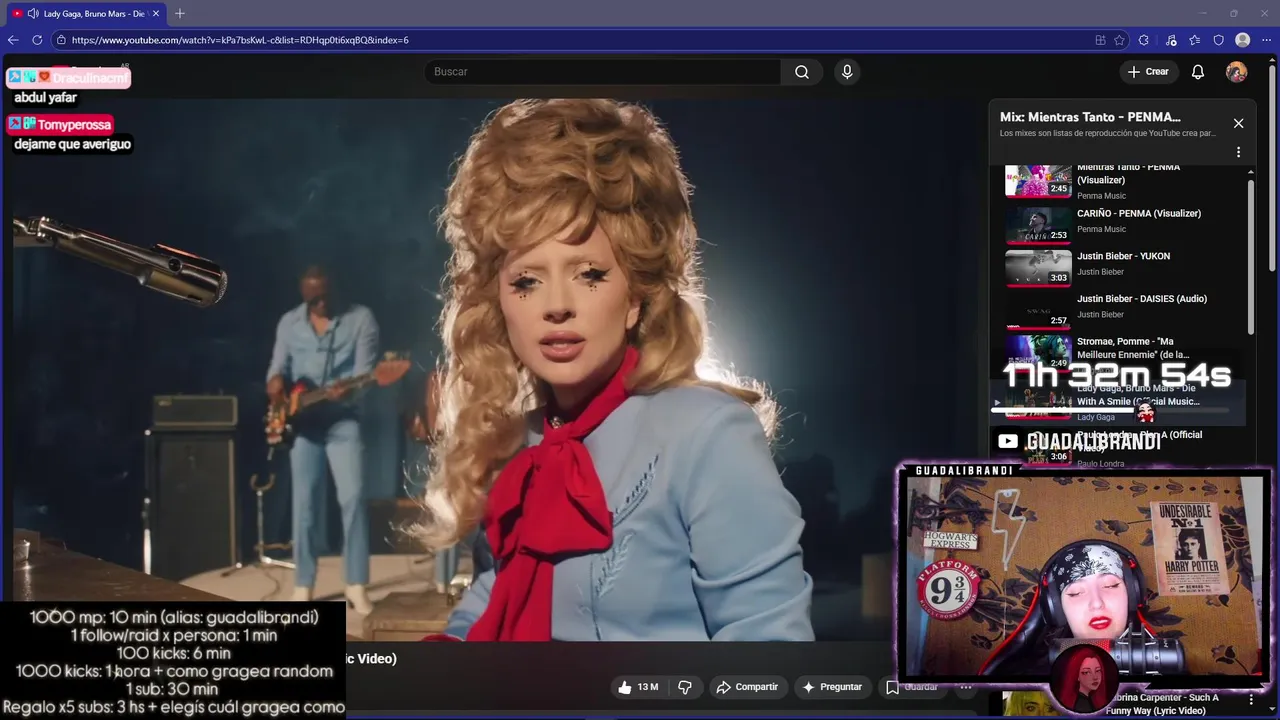
Task: Like the video with thumbs up
Action: coord(638,687)
